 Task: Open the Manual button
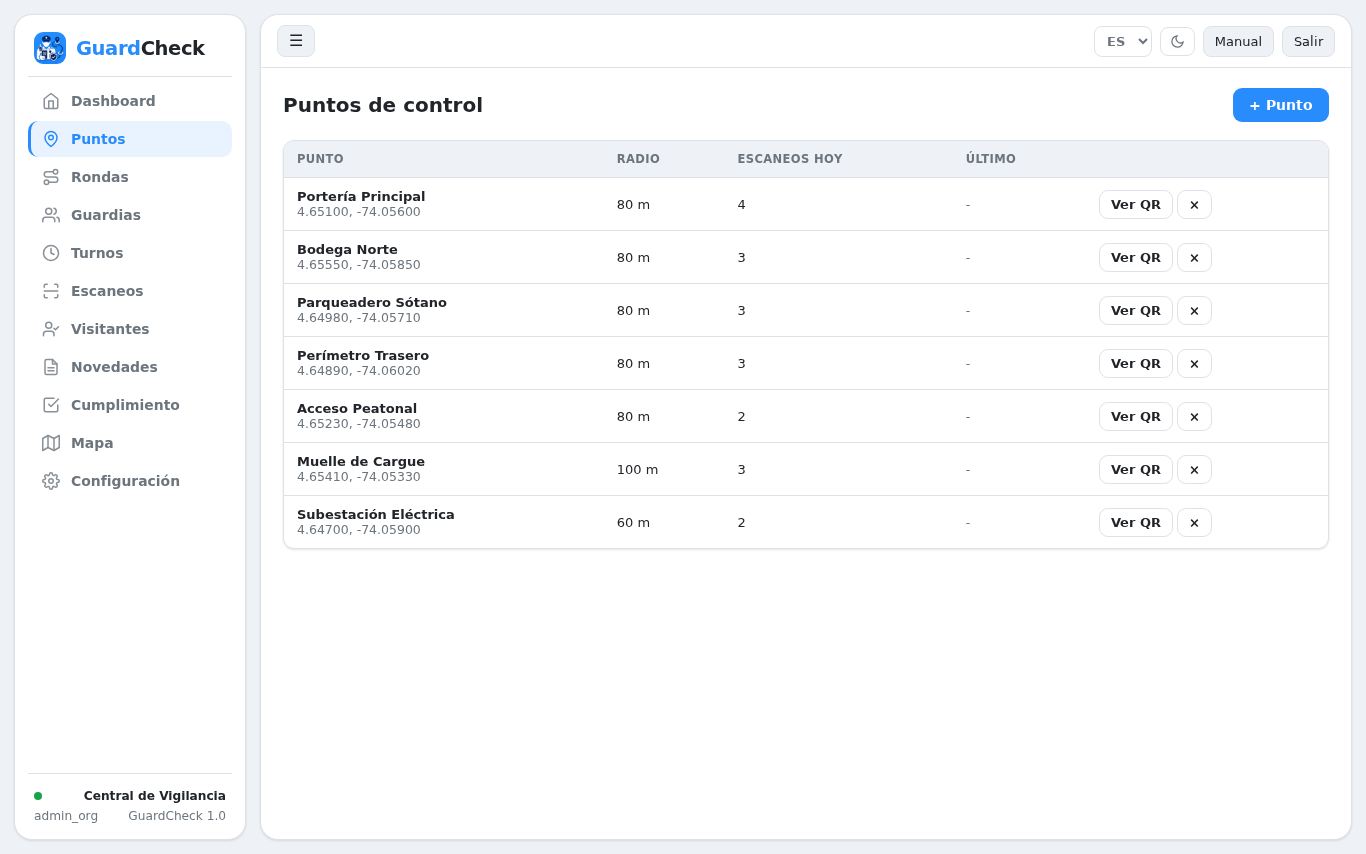1238,42
